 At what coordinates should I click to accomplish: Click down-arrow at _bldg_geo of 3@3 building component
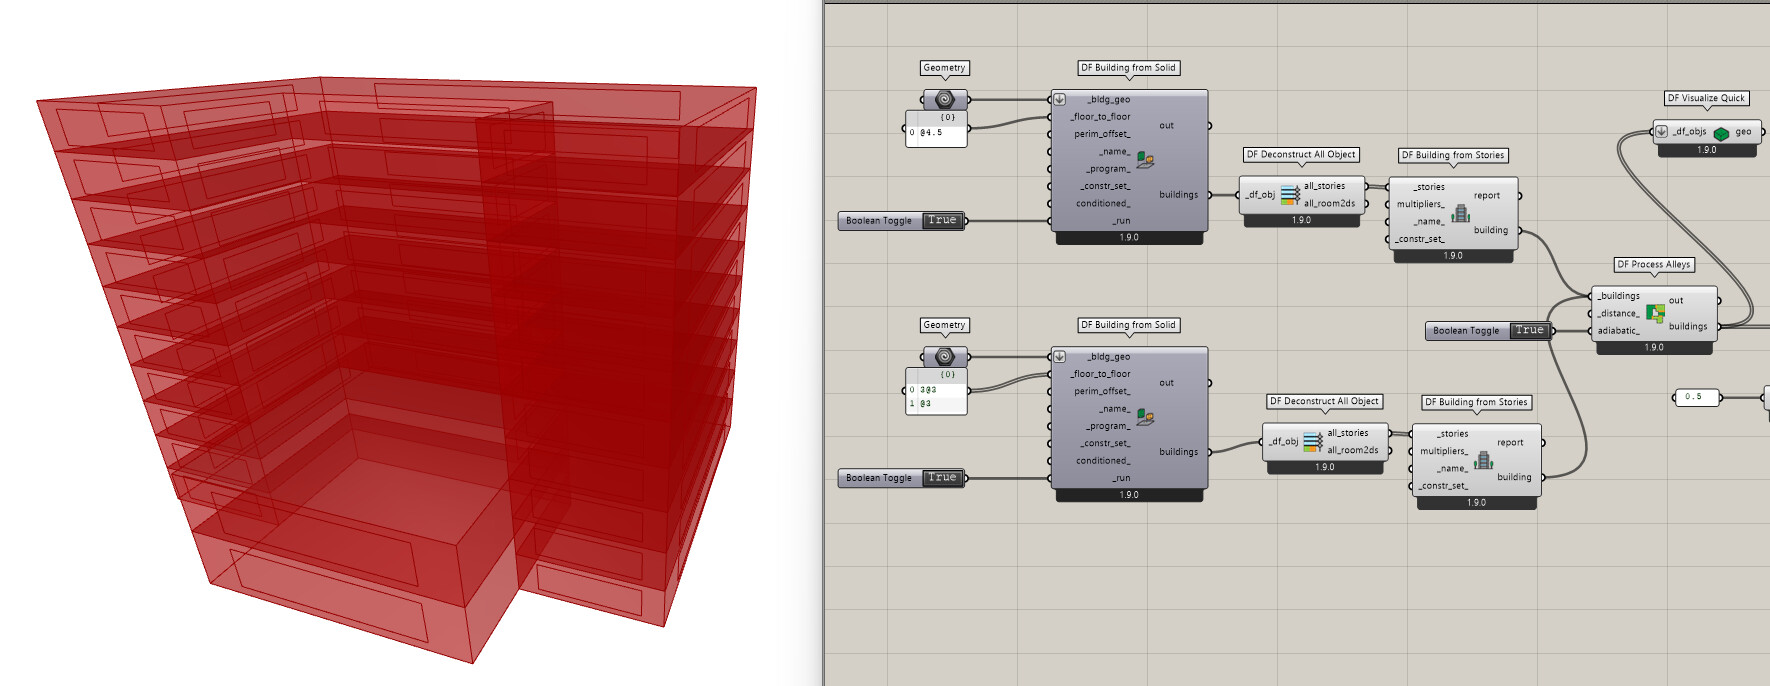pyautogui.click(x=1060, y=357)
